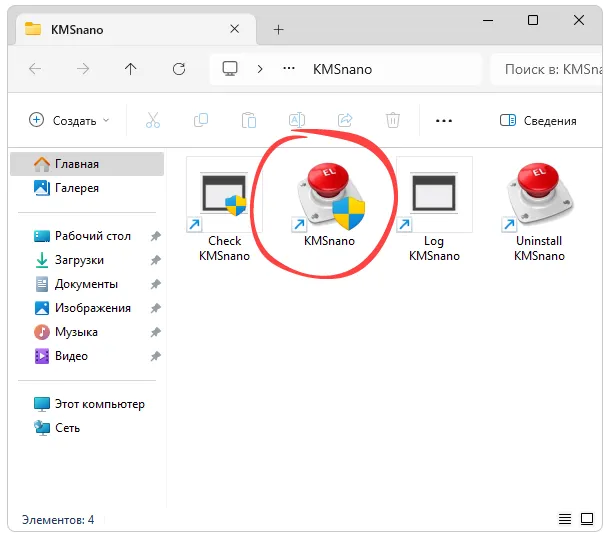607x538 pixels.
Task: Select the Uninstall KMSnano shortcut
Action: [x=539, y=210]
